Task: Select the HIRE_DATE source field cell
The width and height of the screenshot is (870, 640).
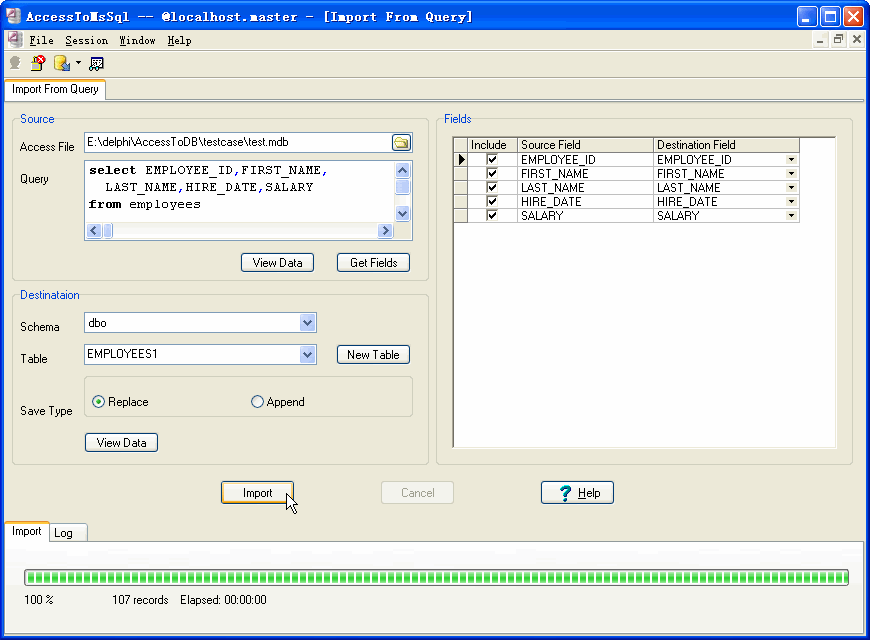Action: (585, 201)
